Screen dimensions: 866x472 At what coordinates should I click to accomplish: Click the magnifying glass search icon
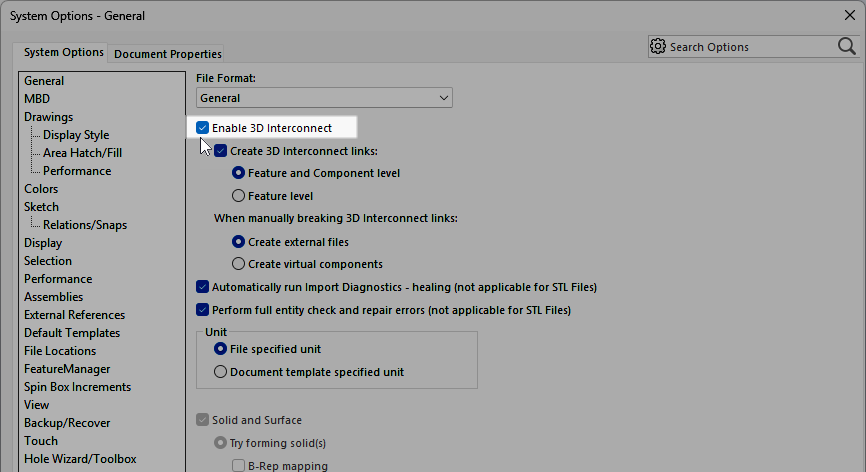pyautogui.click(x=847, y=46)
